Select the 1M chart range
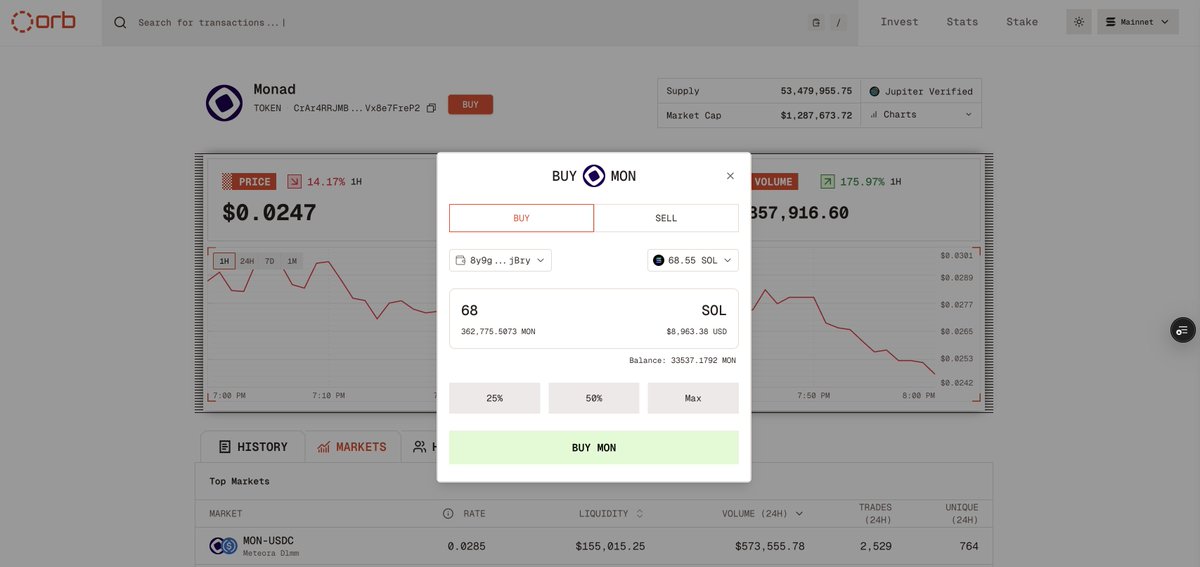 292,261
